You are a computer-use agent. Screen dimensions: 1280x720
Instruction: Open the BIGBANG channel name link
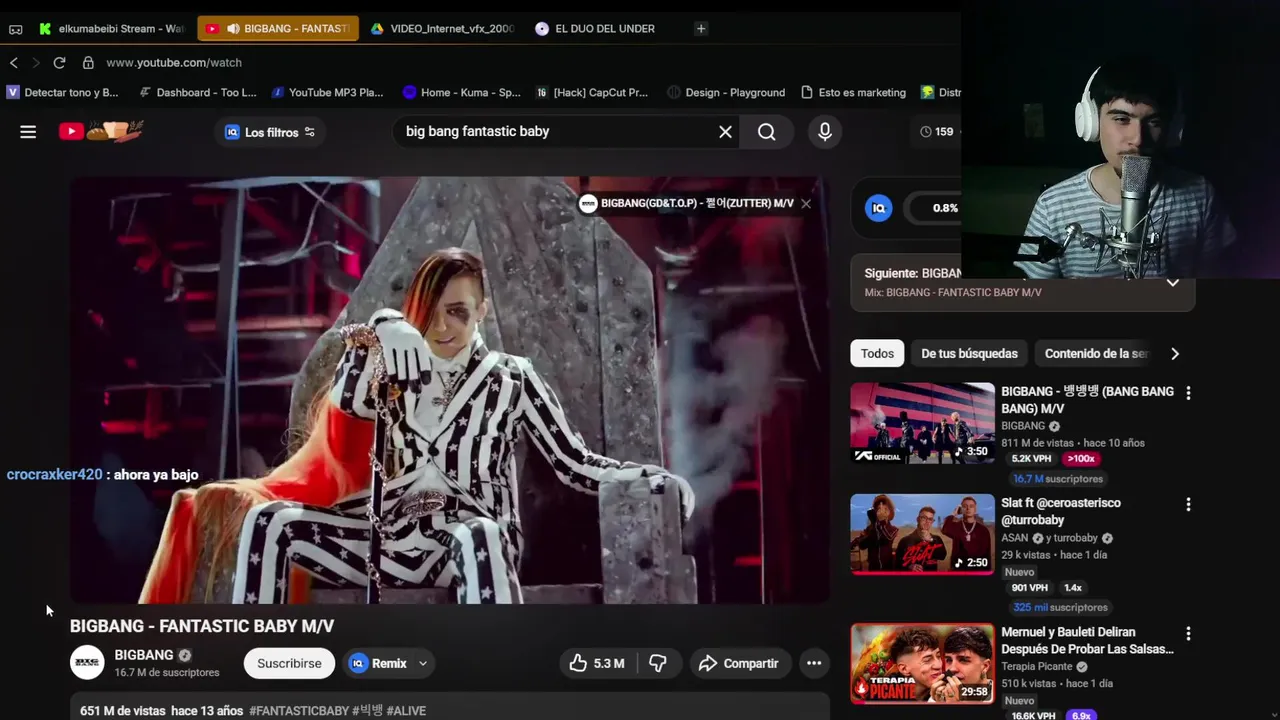coord(144,655)
